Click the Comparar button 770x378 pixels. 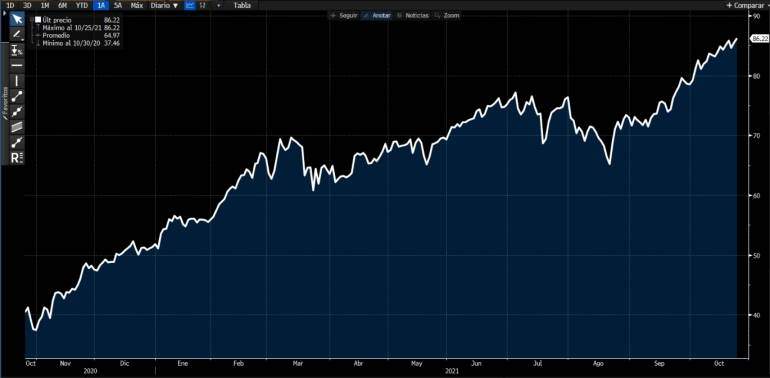(x=747, y=5)
